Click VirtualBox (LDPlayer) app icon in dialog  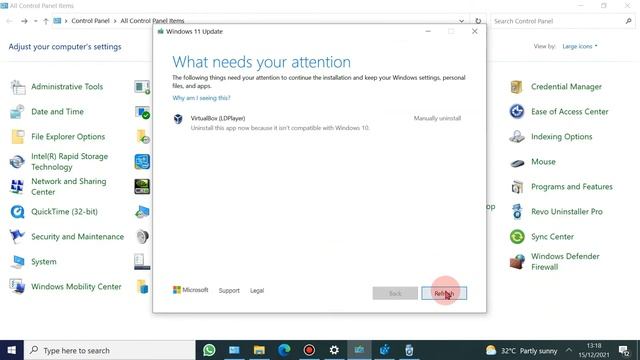coord(178,119)
